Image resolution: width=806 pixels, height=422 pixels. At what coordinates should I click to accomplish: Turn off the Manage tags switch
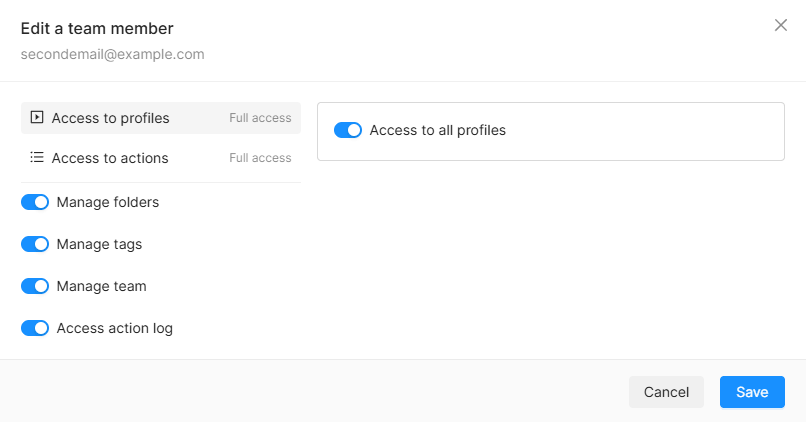(x=35, y=244)
